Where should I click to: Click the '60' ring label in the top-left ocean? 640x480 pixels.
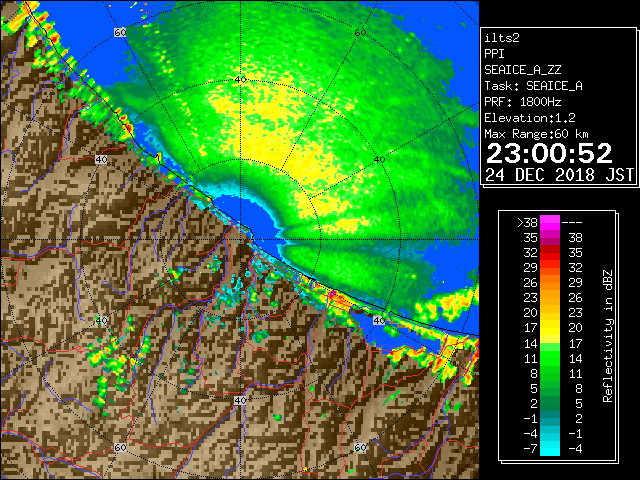120,32
